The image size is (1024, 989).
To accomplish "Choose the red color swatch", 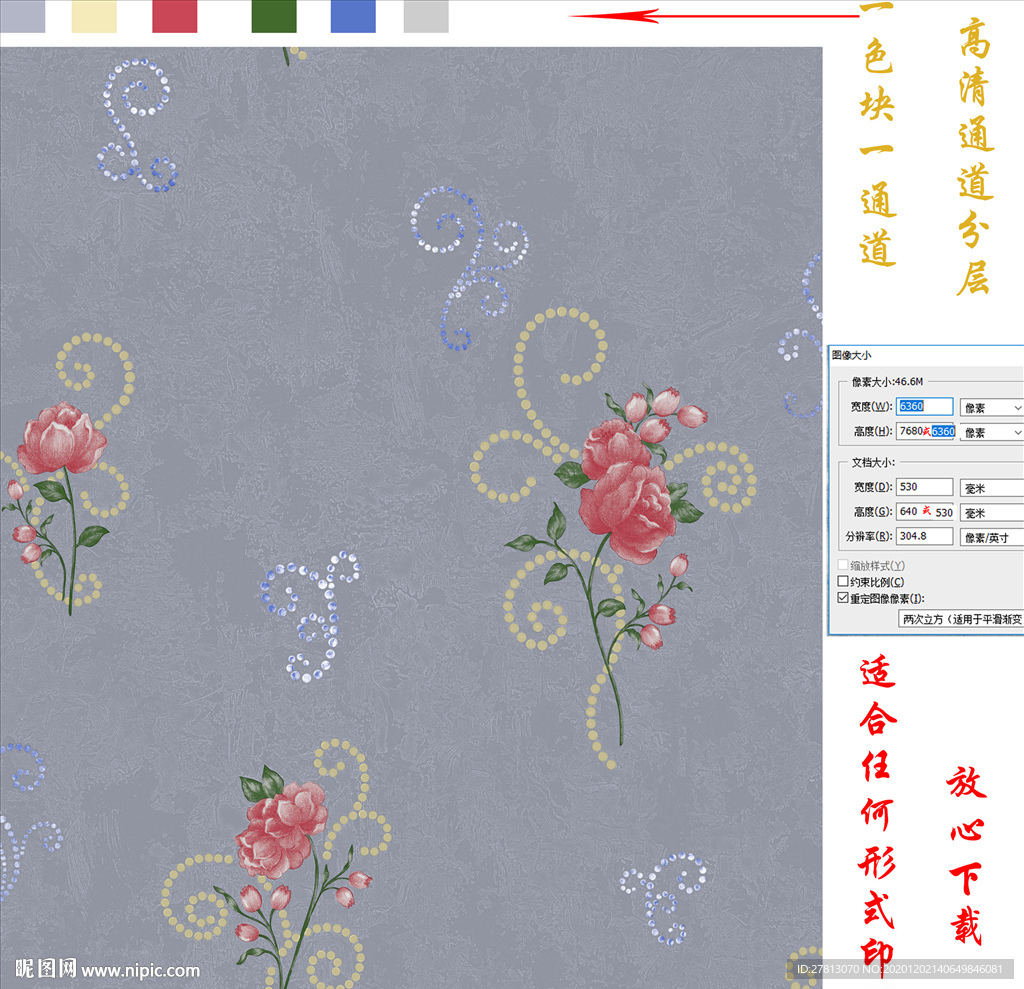I will pos(175,16).
